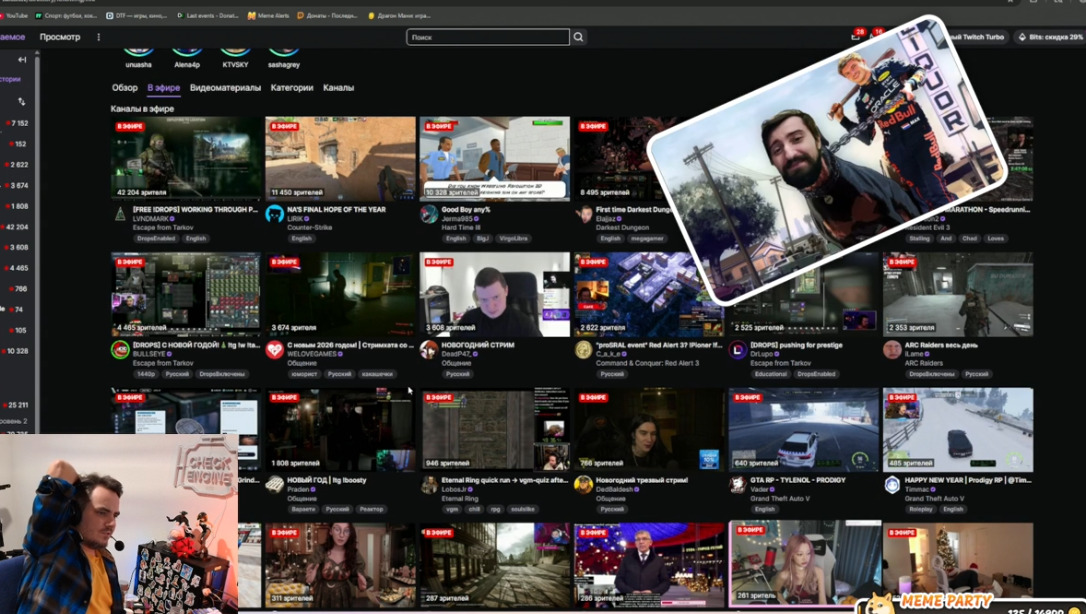The width and height of the screenshot is (1086, 614).
Task: Open DedBaldesh channel avatar
Action: click(x=583, y=485)
